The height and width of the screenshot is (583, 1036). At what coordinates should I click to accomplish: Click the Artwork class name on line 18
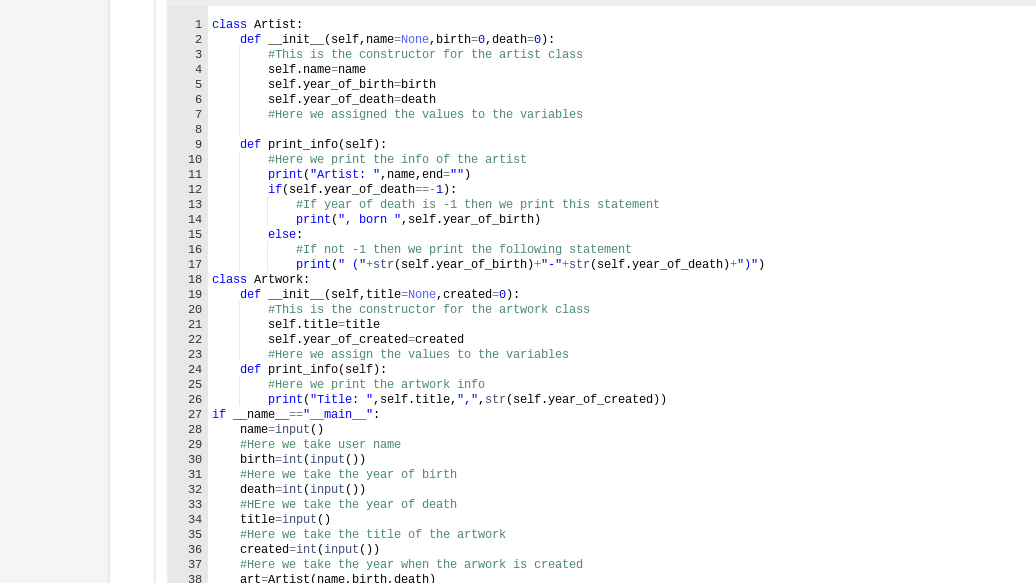tap(279, 279)
